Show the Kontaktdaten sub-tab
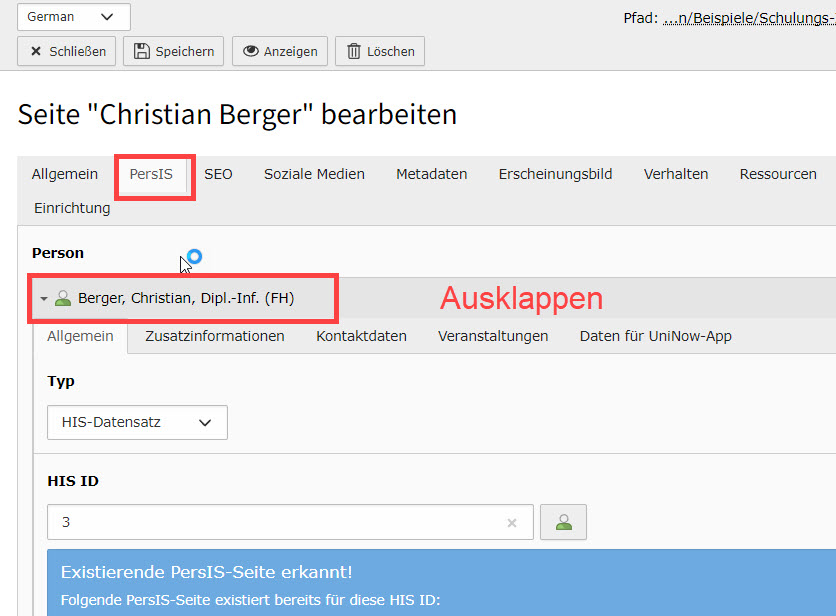 click(361, 336)
